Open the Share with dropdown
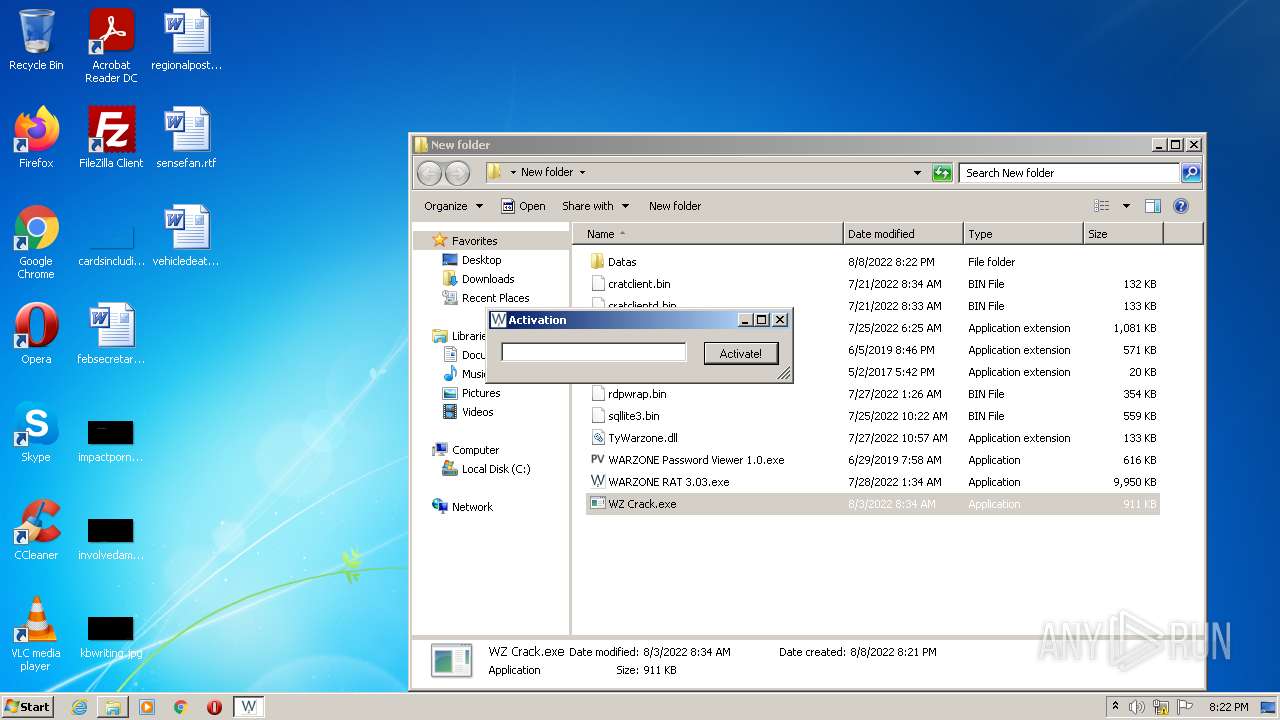 (x=596, y=206)
